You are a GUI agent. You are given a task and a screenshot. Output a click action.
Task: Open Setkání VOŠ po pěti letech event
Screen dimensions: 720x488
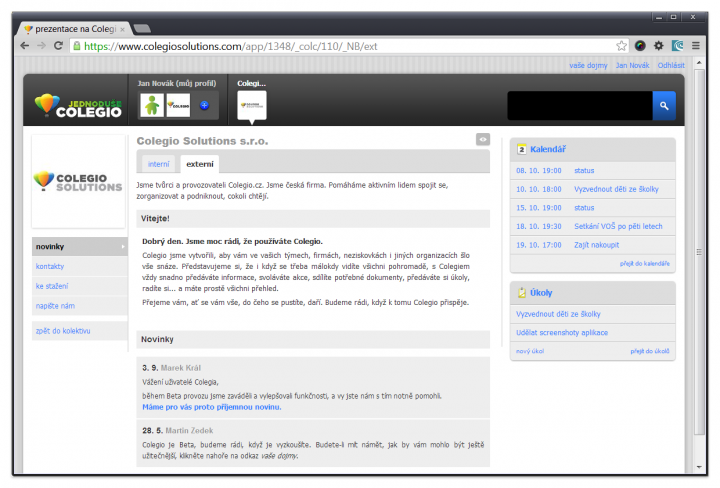(x=618, y=226)
